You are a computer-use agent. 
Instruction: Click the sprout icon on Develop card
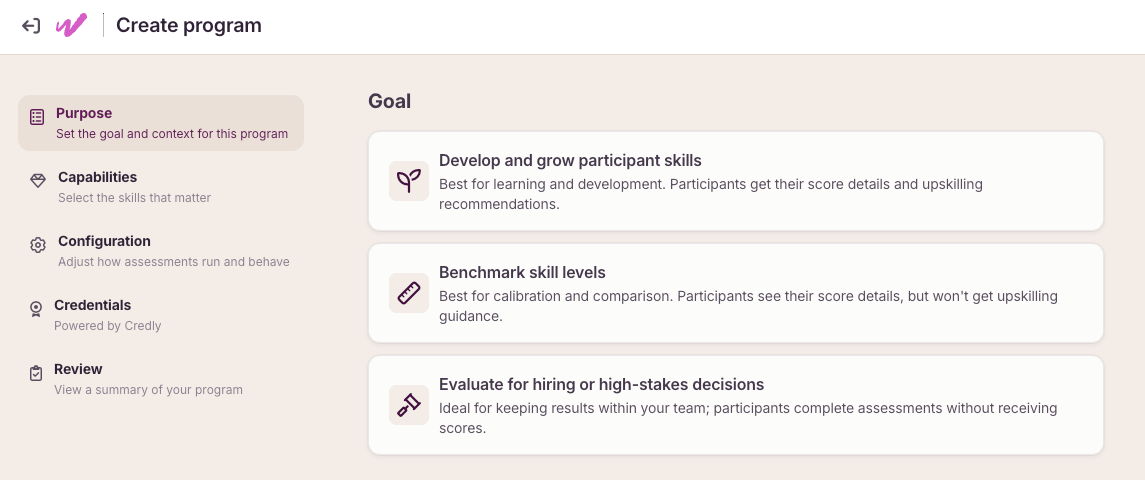coord(409,181)
